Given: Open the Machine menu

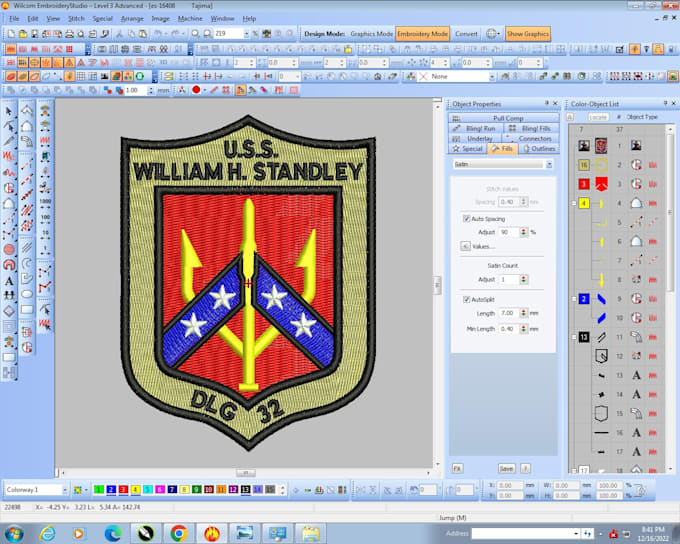Looking at the screenshot, I should tap(190, 19).
